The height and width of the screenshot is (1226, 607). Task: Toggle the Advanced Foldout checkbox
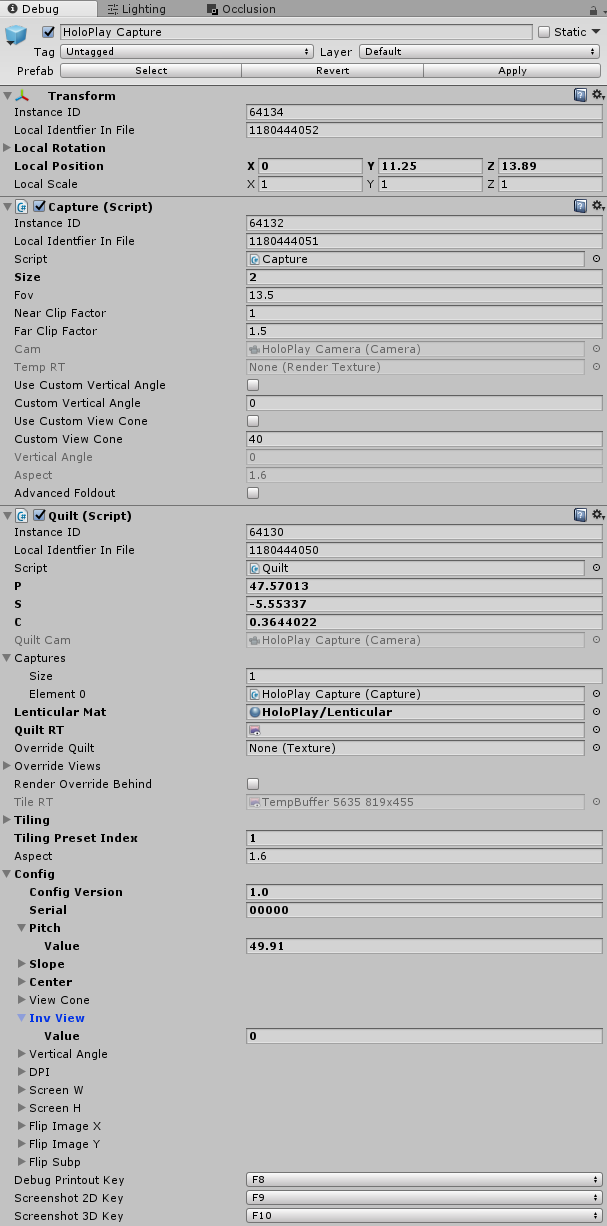point(253,493)
